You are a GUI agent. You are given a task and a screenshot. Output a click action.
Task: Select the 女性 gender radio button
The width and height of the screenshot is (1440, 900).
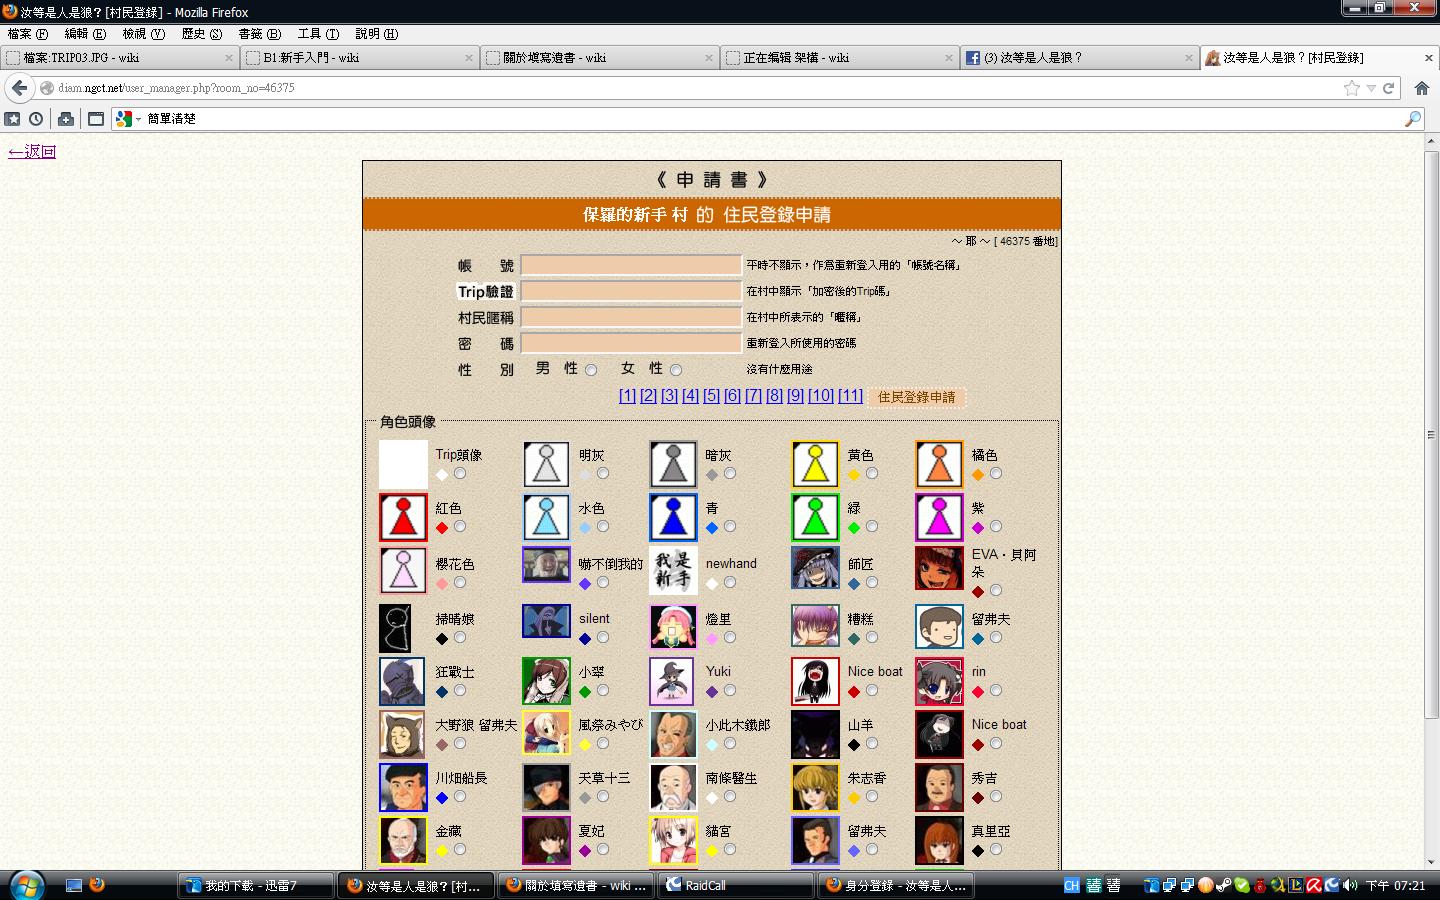(x=676, y=370)
